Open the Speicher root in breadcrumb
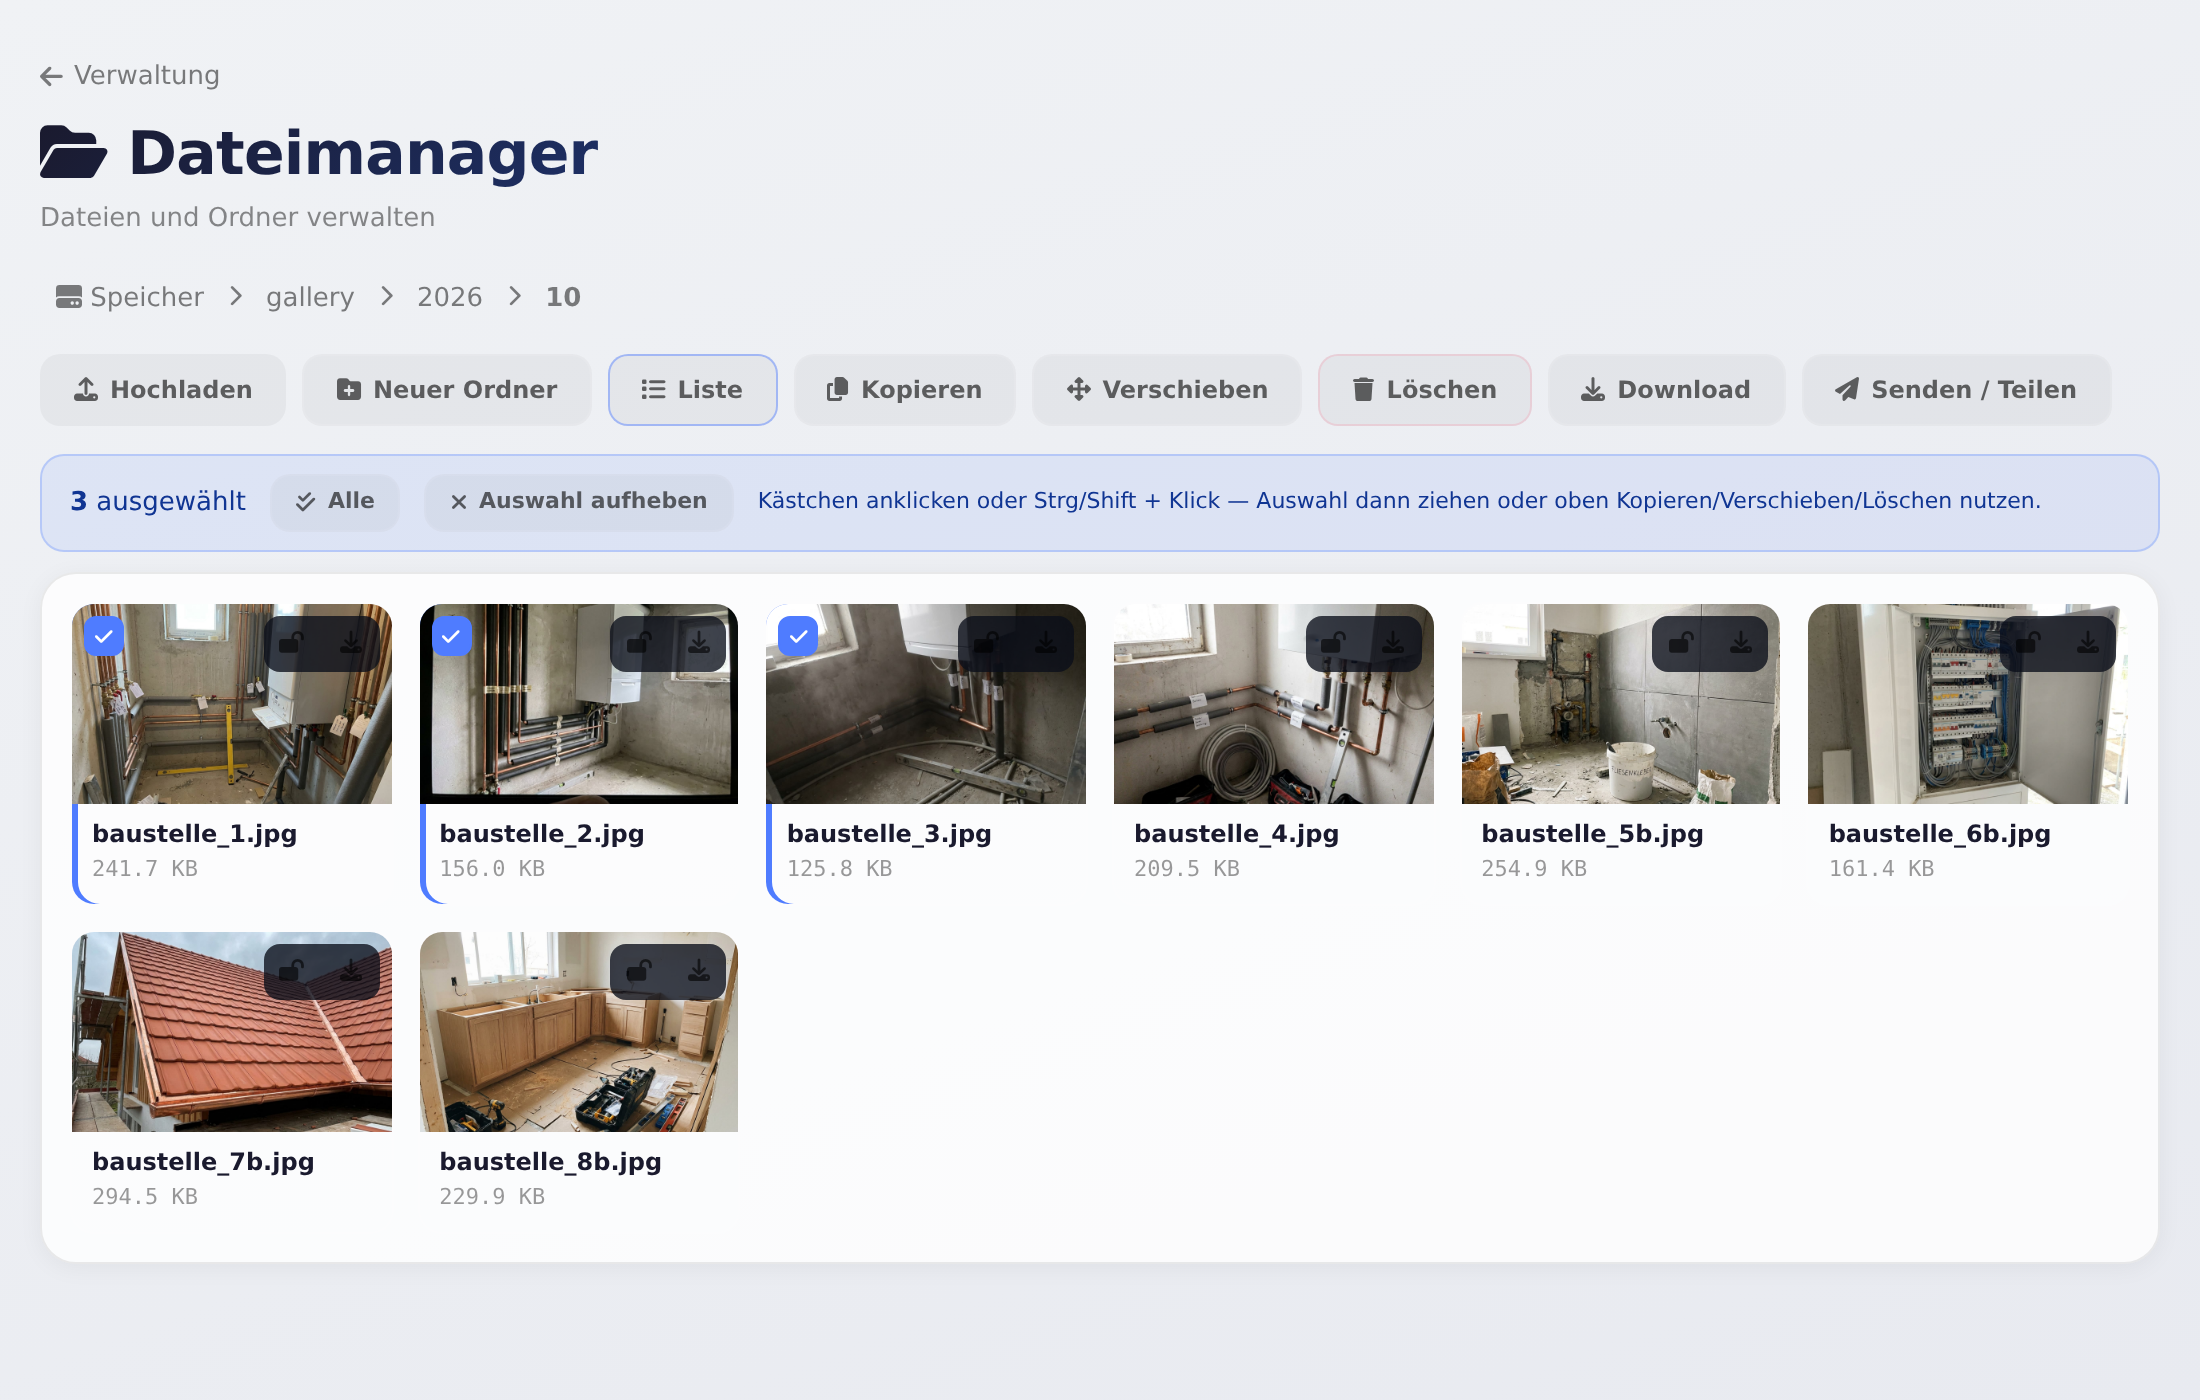This screenshot has height=1400, width=2200. 130,297
